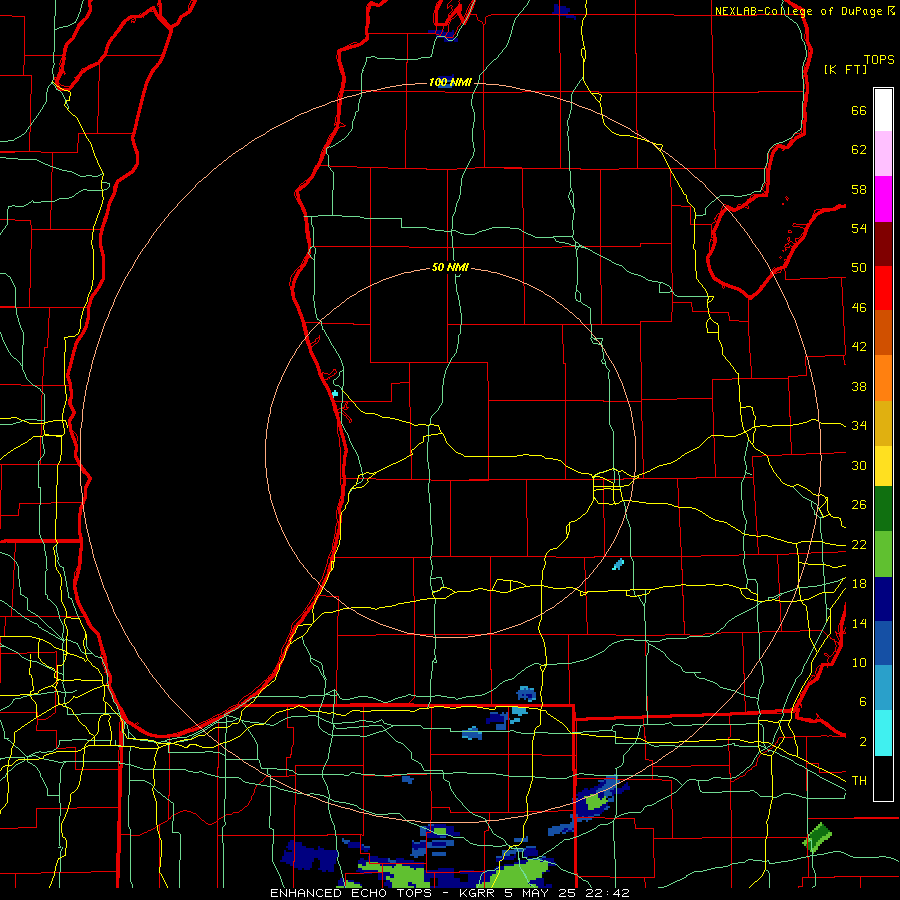Click the dark green echo near right edge
Screen dimensions: 900x900
817,838
